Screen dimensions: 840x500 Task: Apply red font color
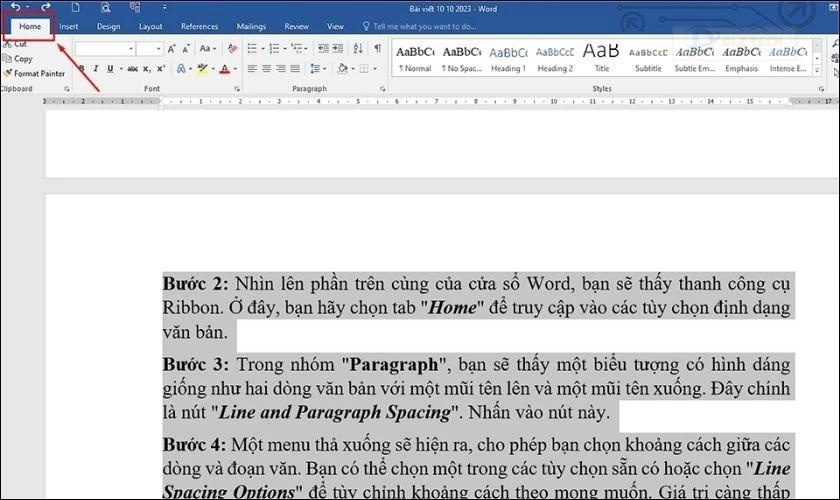pyautogui.click(x=224, y=69)
